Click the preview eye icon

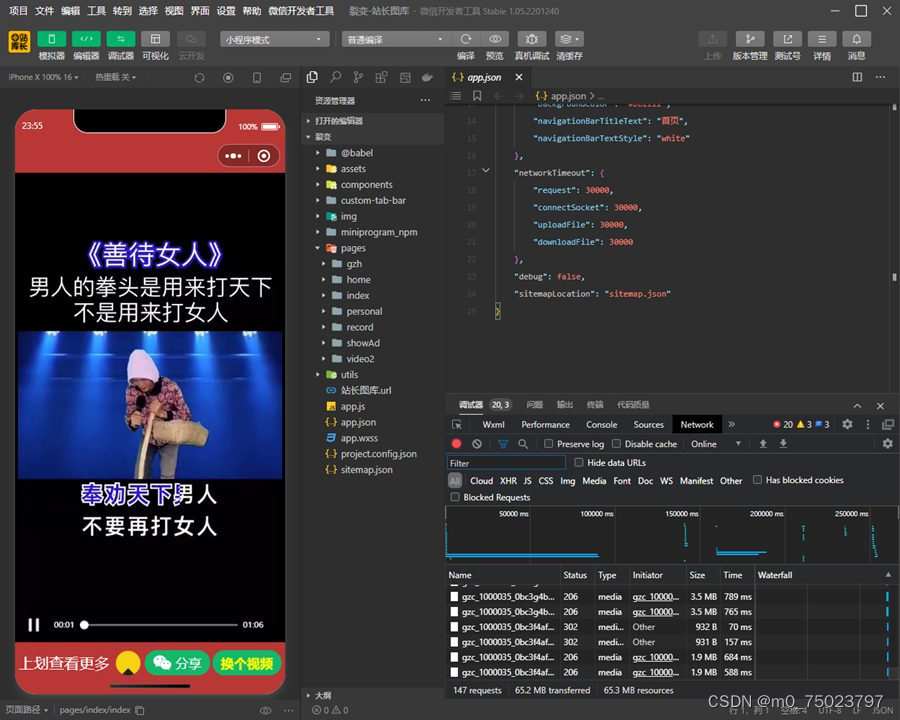(x=495, y=39)
